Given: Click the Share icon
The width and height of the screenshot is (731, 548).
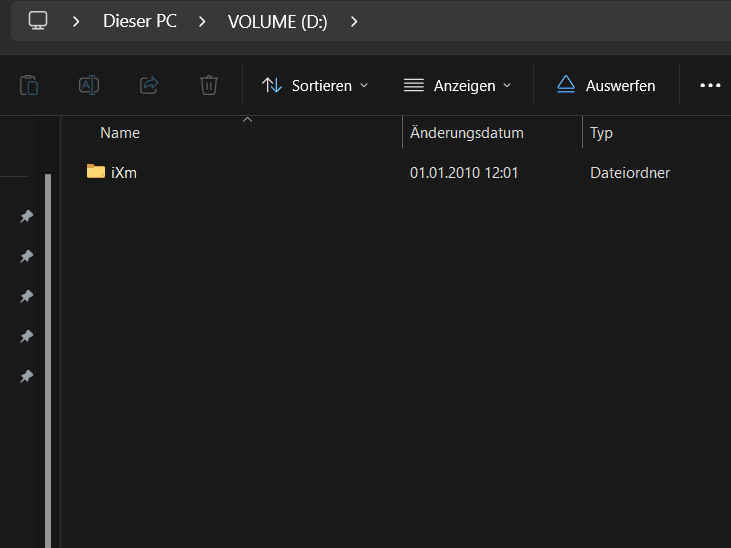Looking at the screenshot, I should (149, 85).
